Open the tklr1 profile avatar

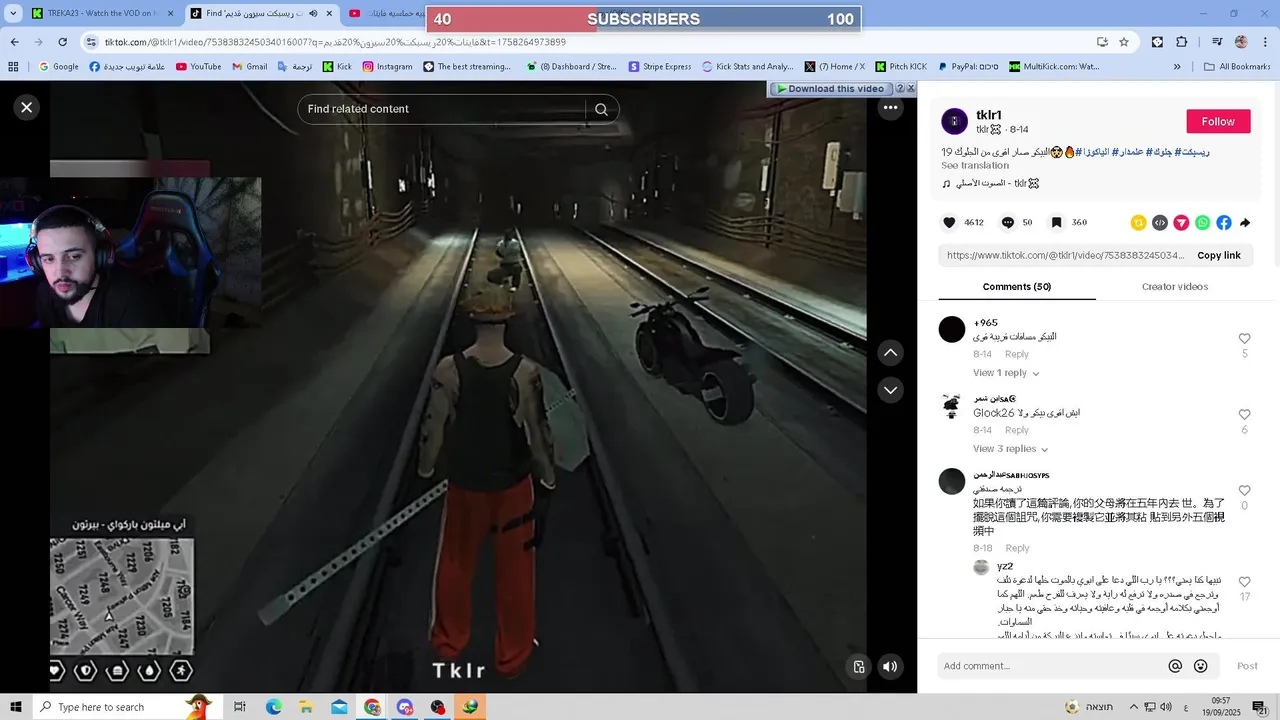pos(954,121)
